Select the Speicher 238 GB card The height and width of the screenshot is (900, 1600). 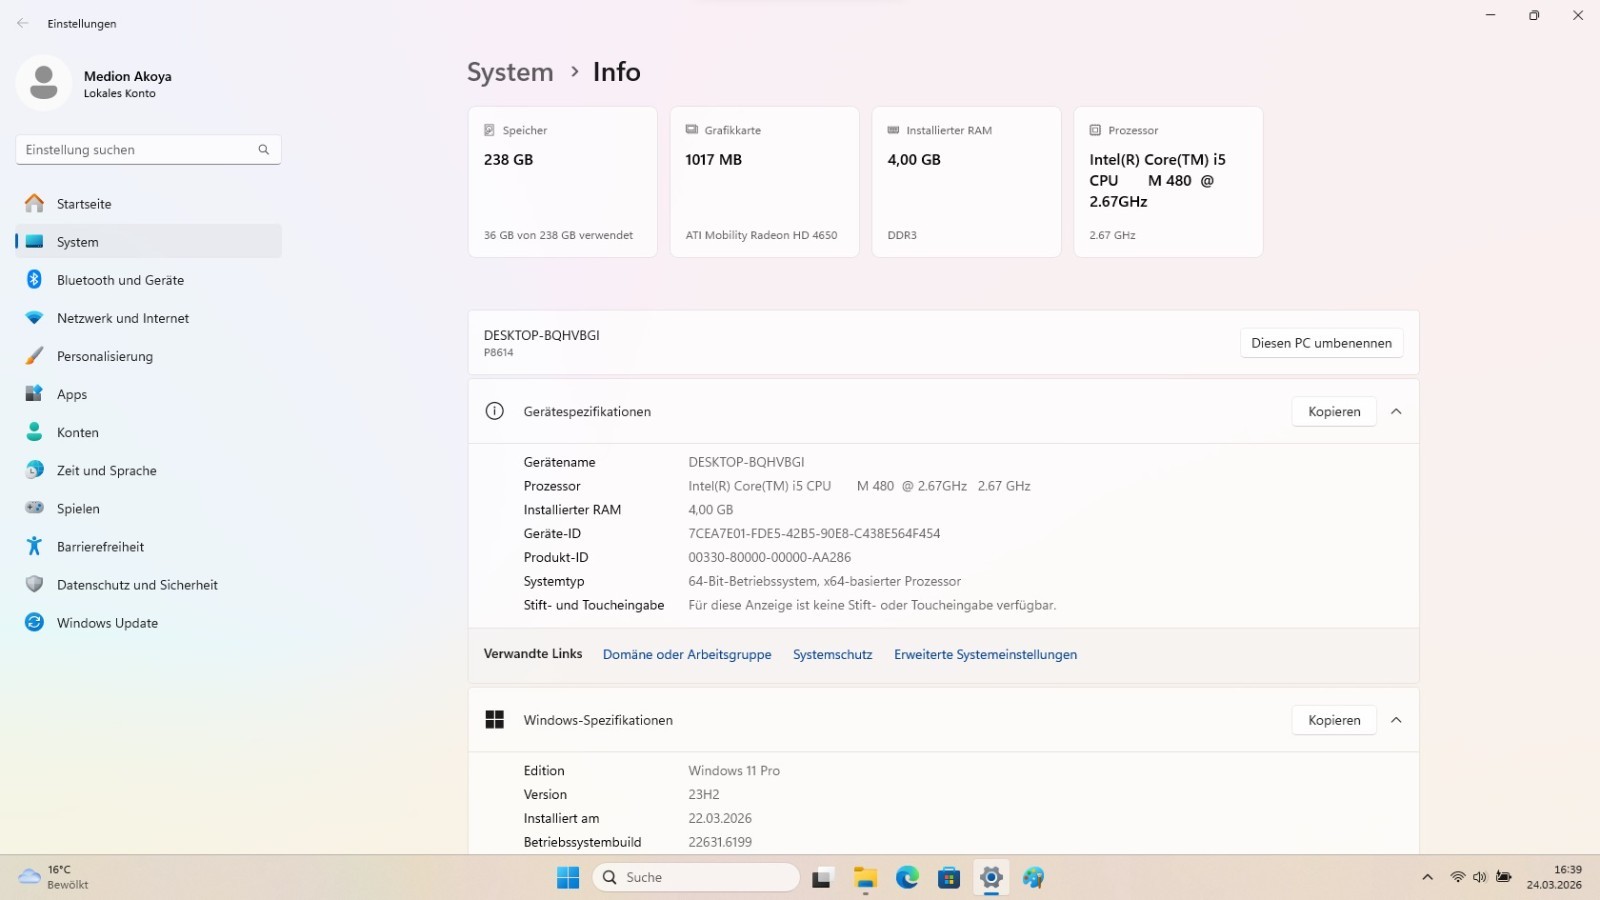(563, 182)
